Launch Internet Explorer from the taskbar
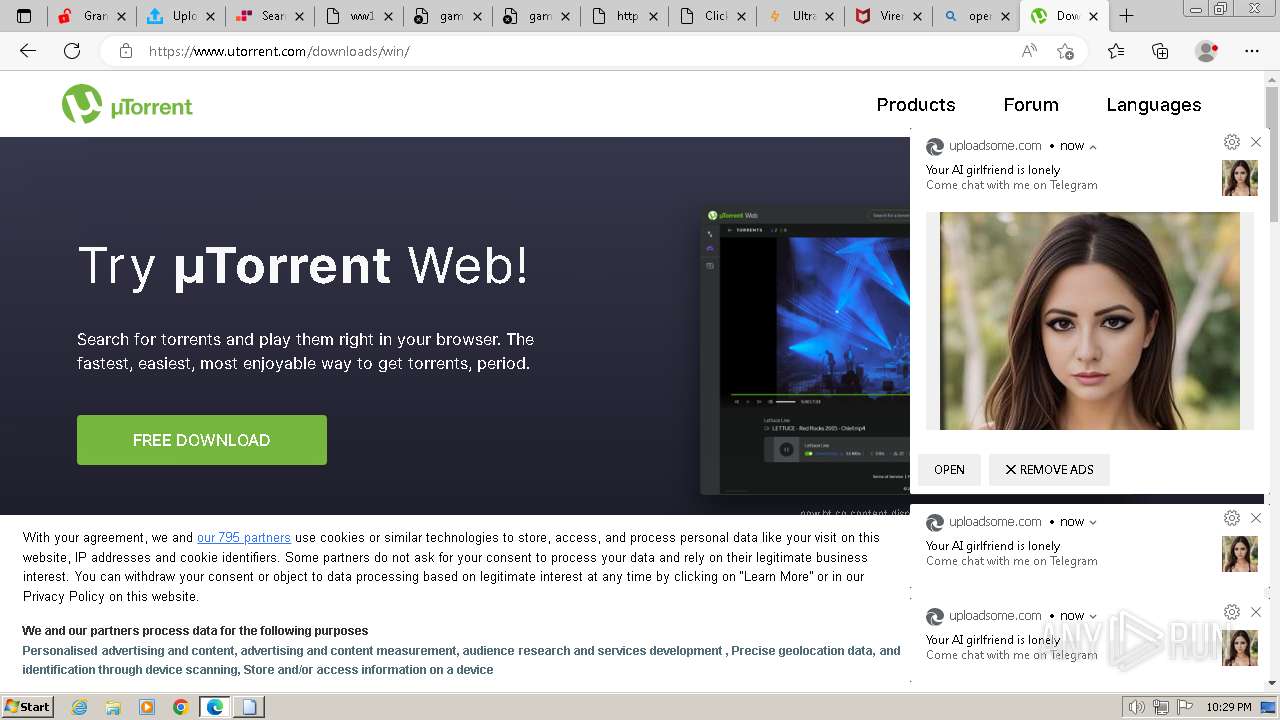Image resolution: width=1280 pixels, height=720 pixels. [x=79, y=707]
